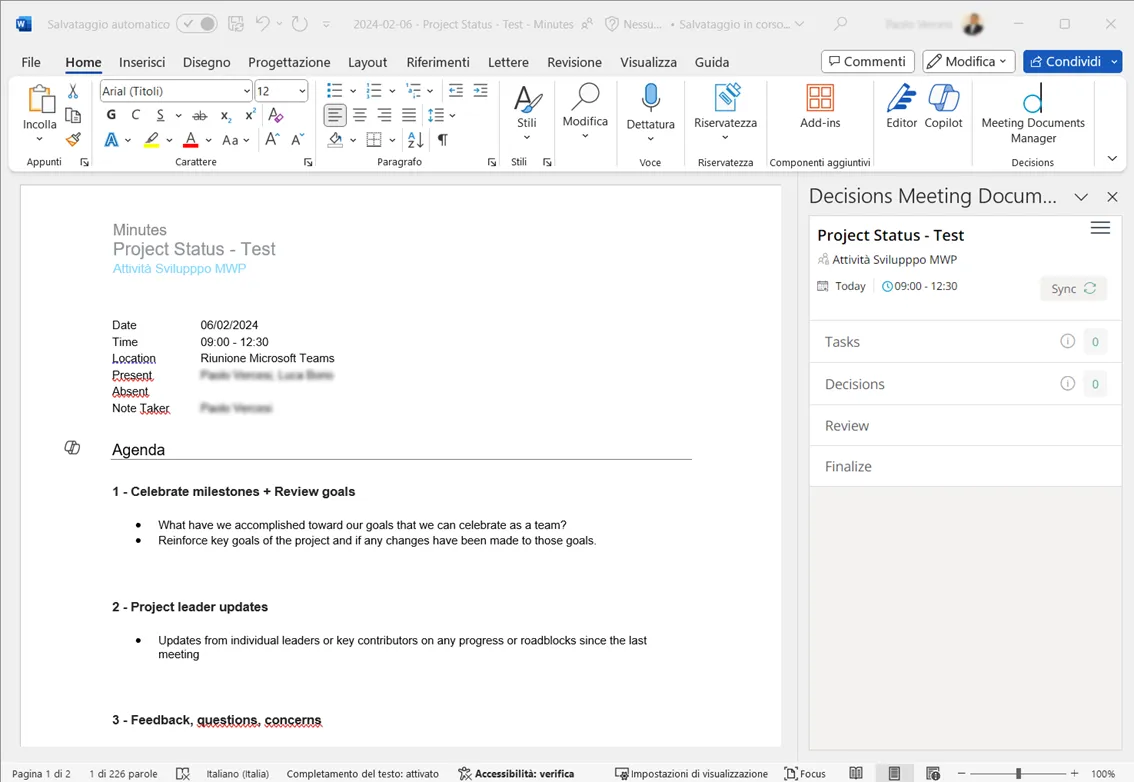Select the Format Painter brush icon
This screenshot has width=1134, height=782.
click(x=72, y=139)
